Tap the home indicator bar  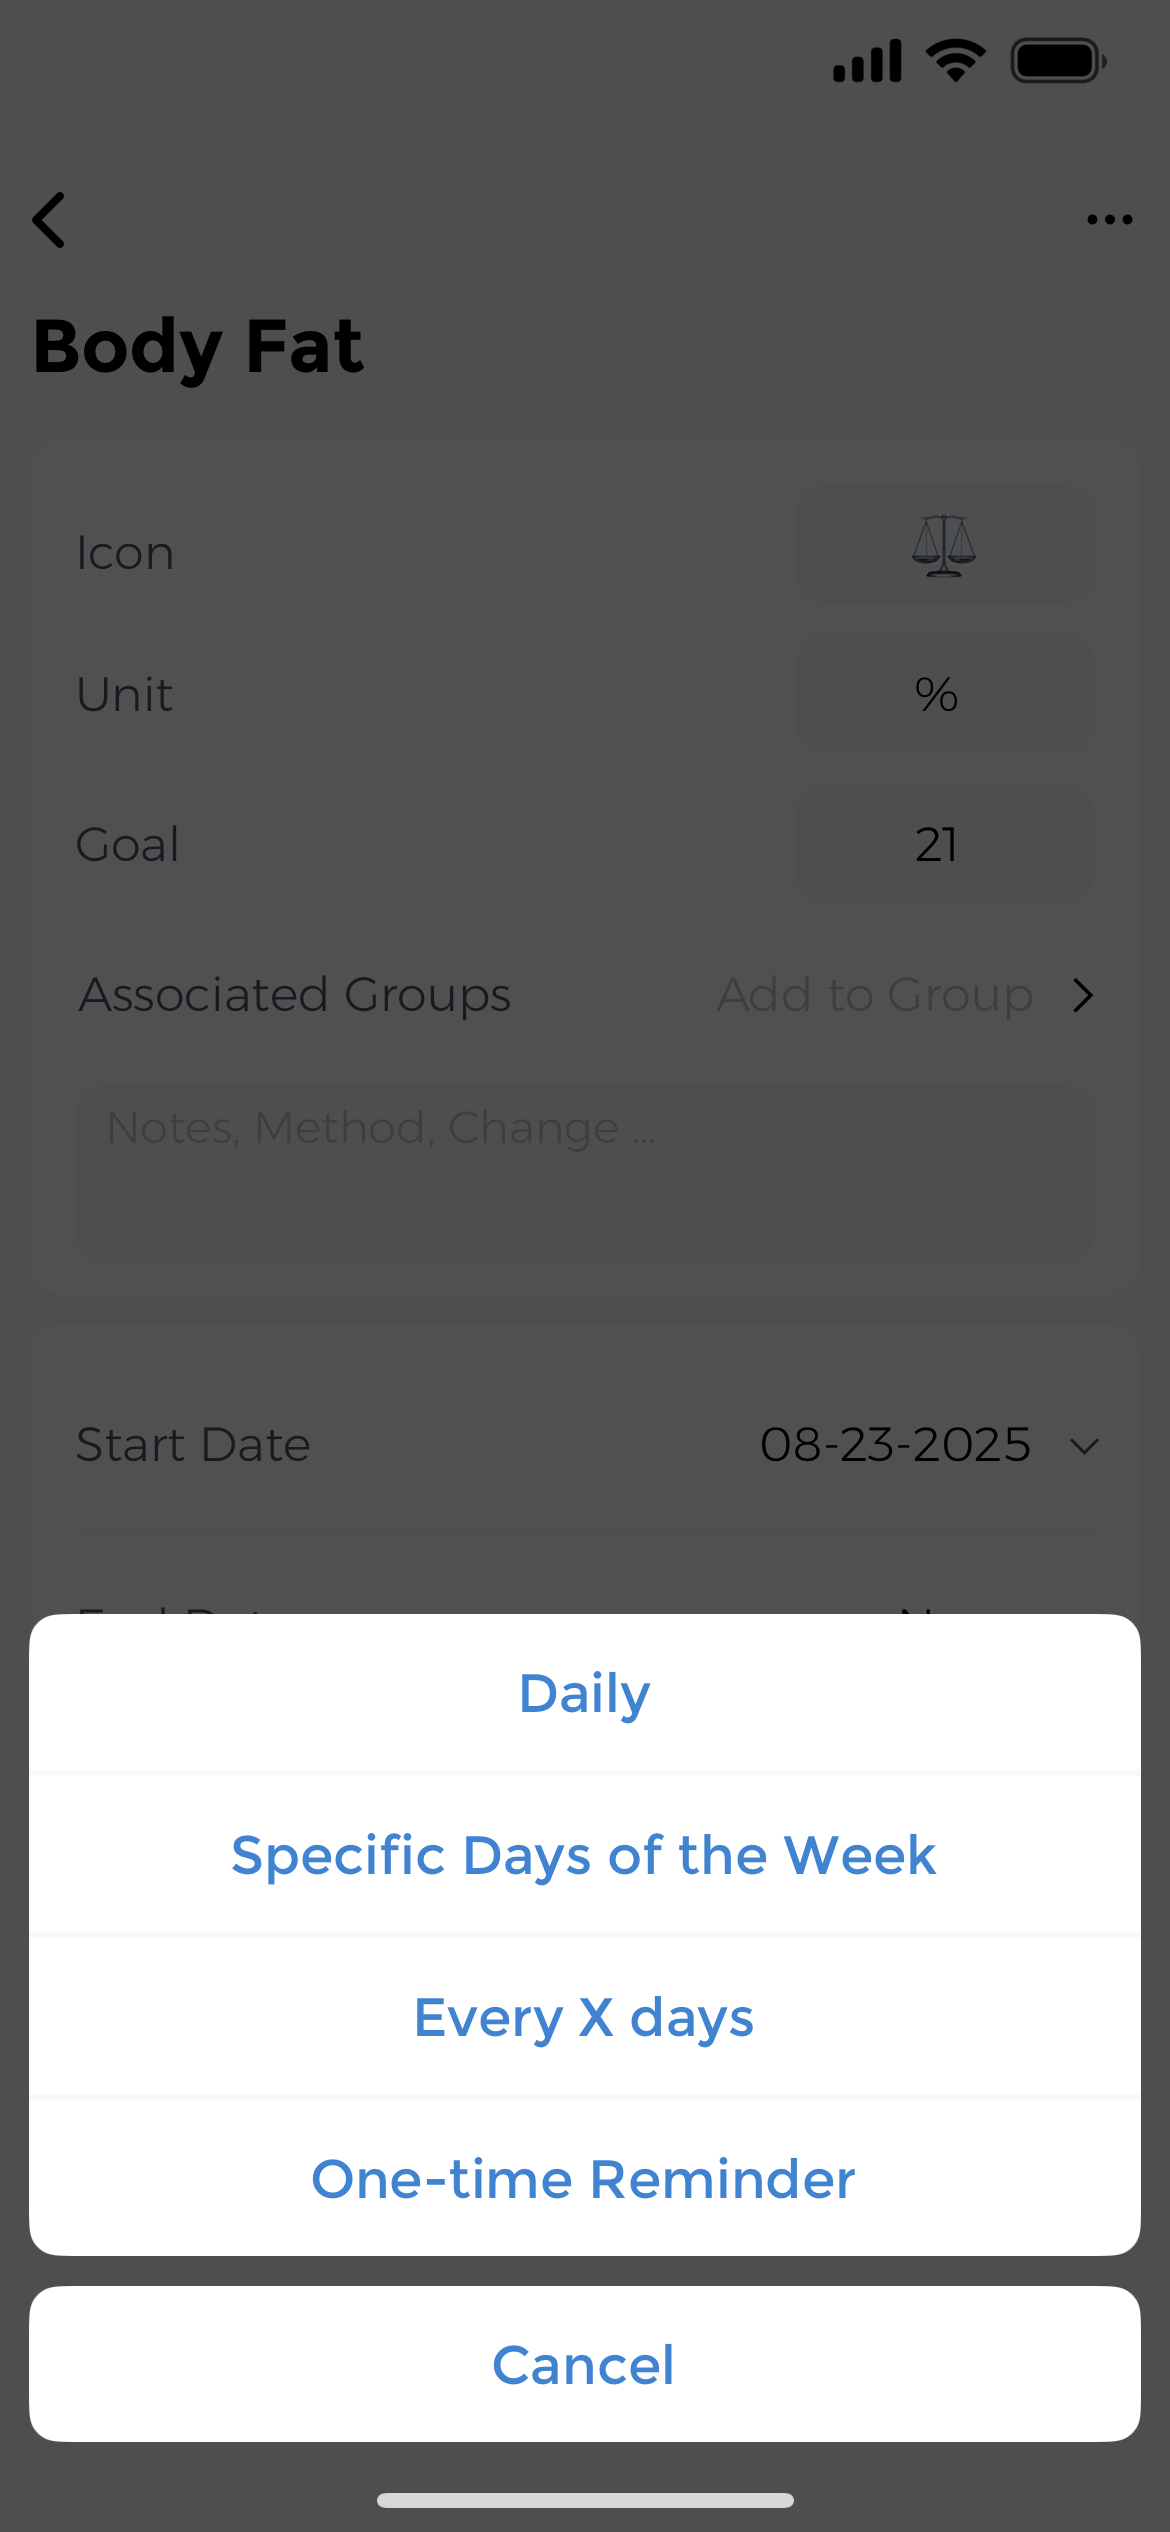pos(585,2500)
